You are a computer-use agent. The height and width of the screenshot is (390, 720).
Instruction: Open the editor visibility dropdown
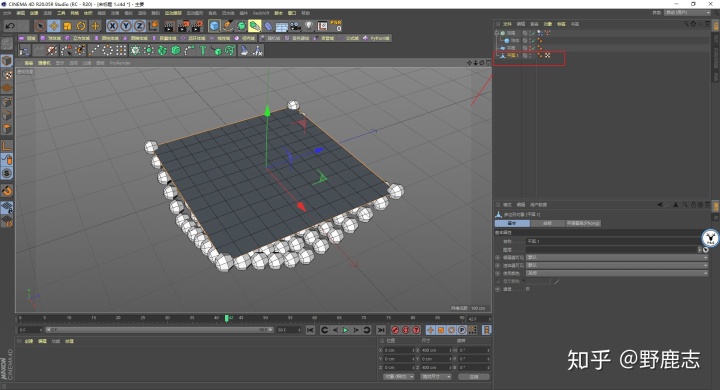tap(617, 258)
